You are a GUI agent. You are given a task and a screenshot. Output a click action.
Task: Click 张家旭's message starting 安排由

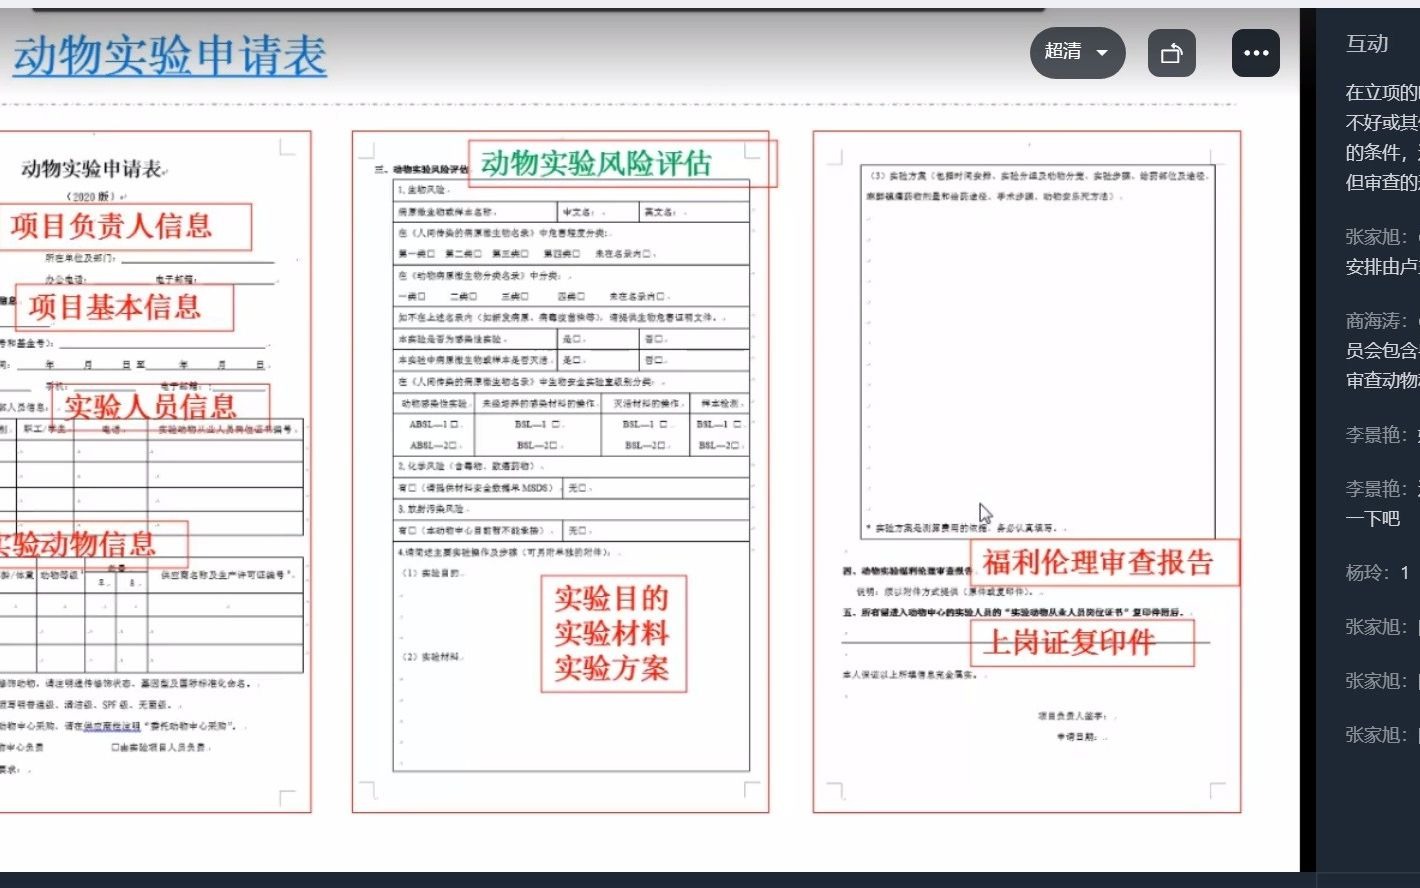[1382, 252]
